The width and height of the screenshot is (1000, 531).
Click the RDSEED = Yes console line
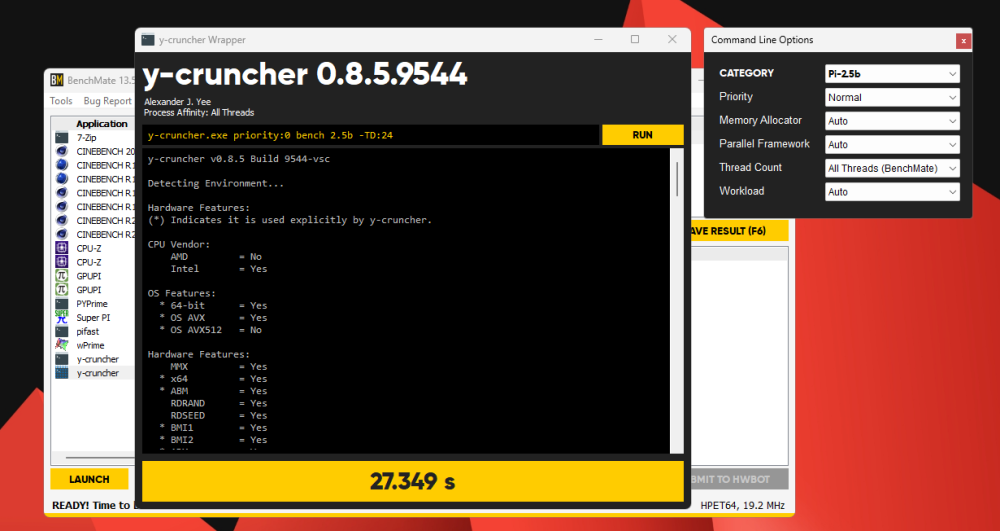(219, 416)
